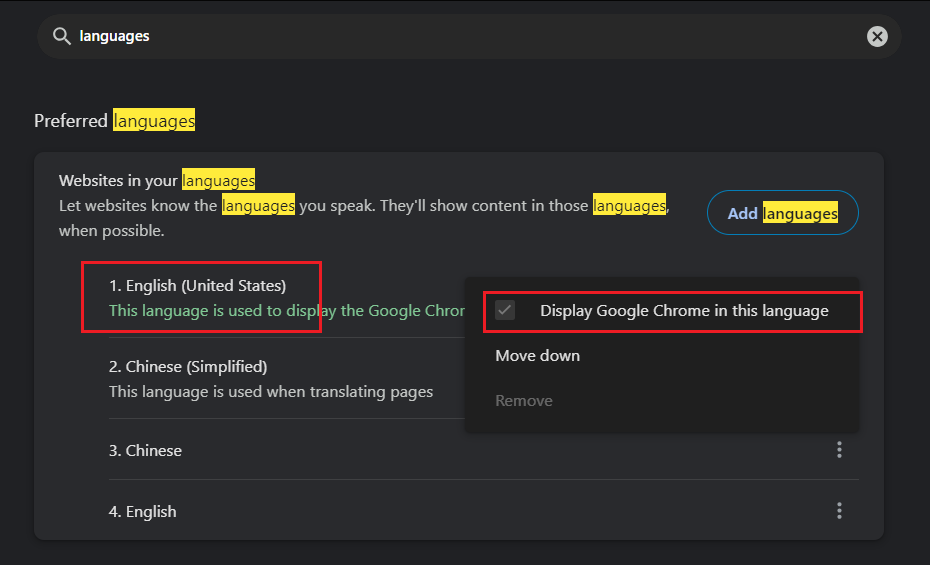Click the 3. Chinese language row text
This screenshot has height=565, width=930.
pos(145,451)
